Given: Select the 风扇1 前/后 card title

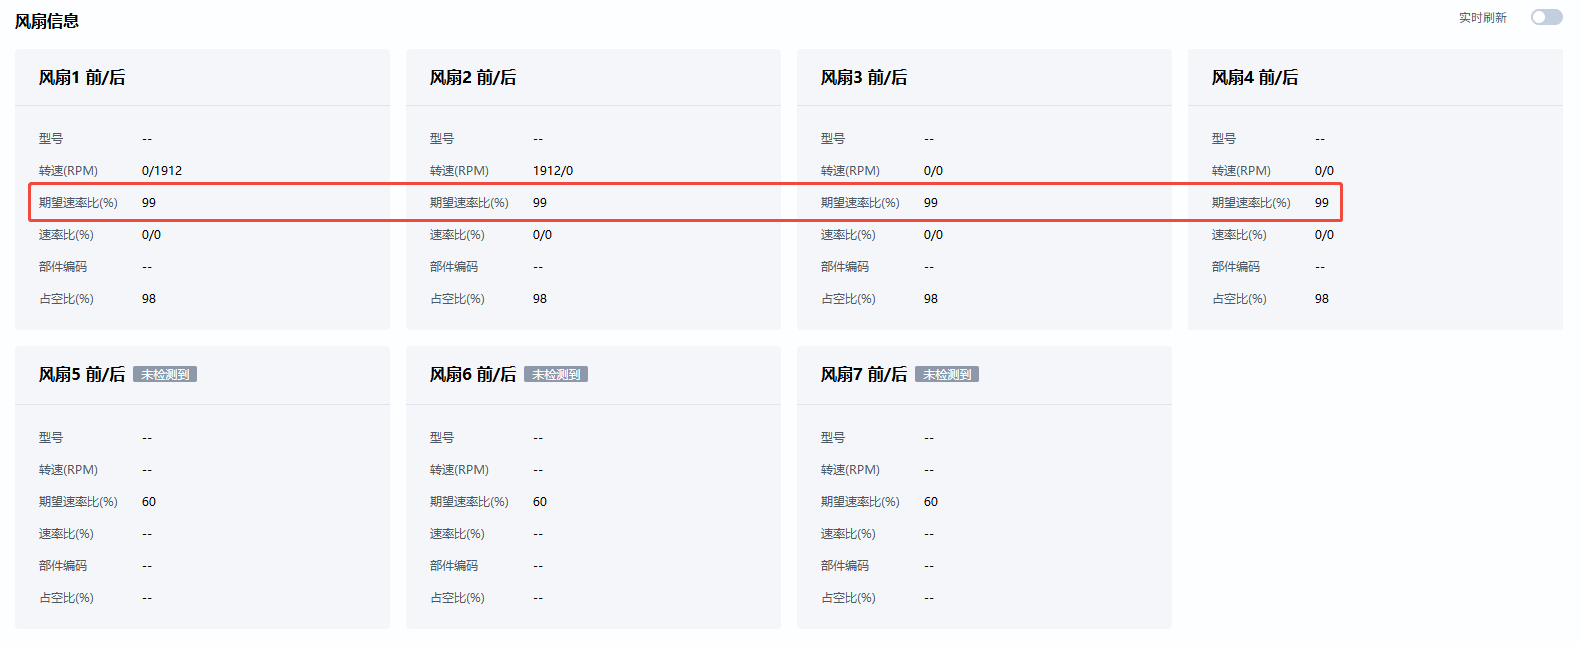Looking at the screenshot, I should pos(82,77).
